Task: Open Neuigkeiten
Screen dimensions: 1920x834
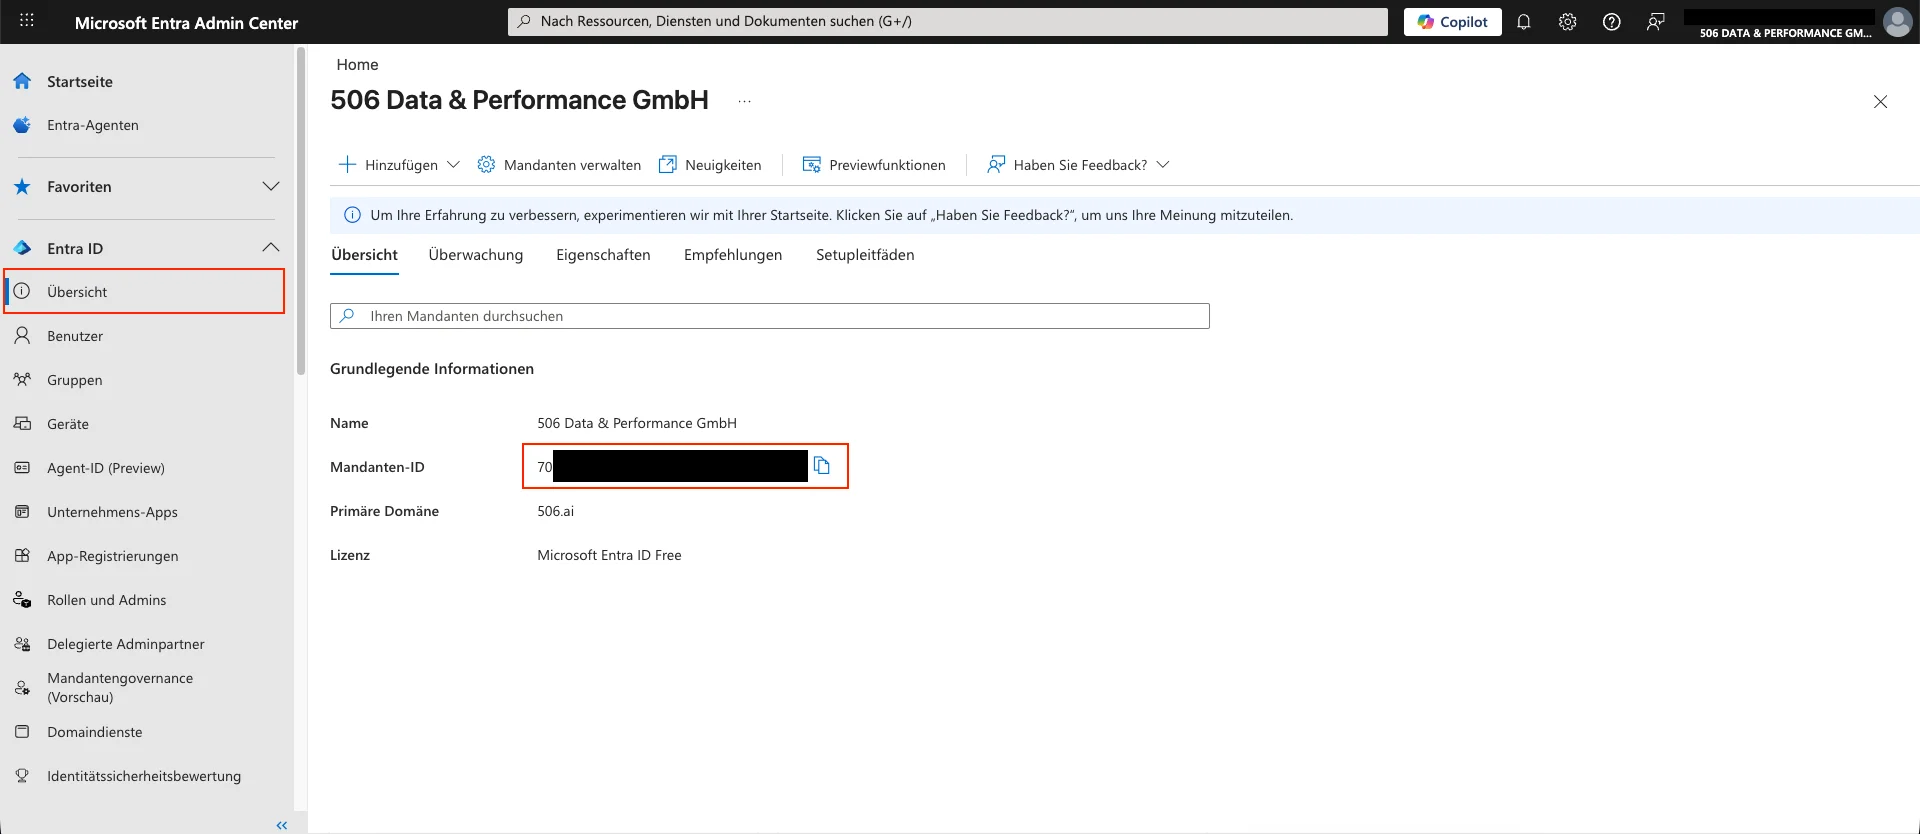Action: click(x=710, y=165)
